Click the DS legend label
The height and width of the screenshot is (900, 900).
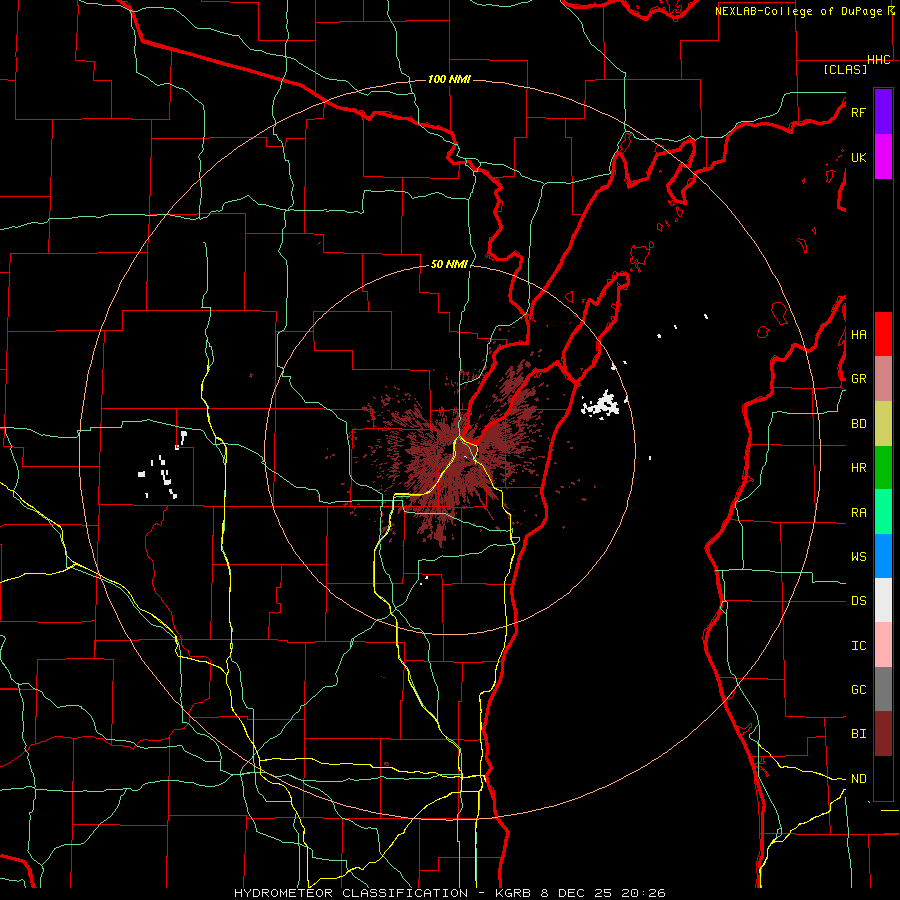pos(858,600)
